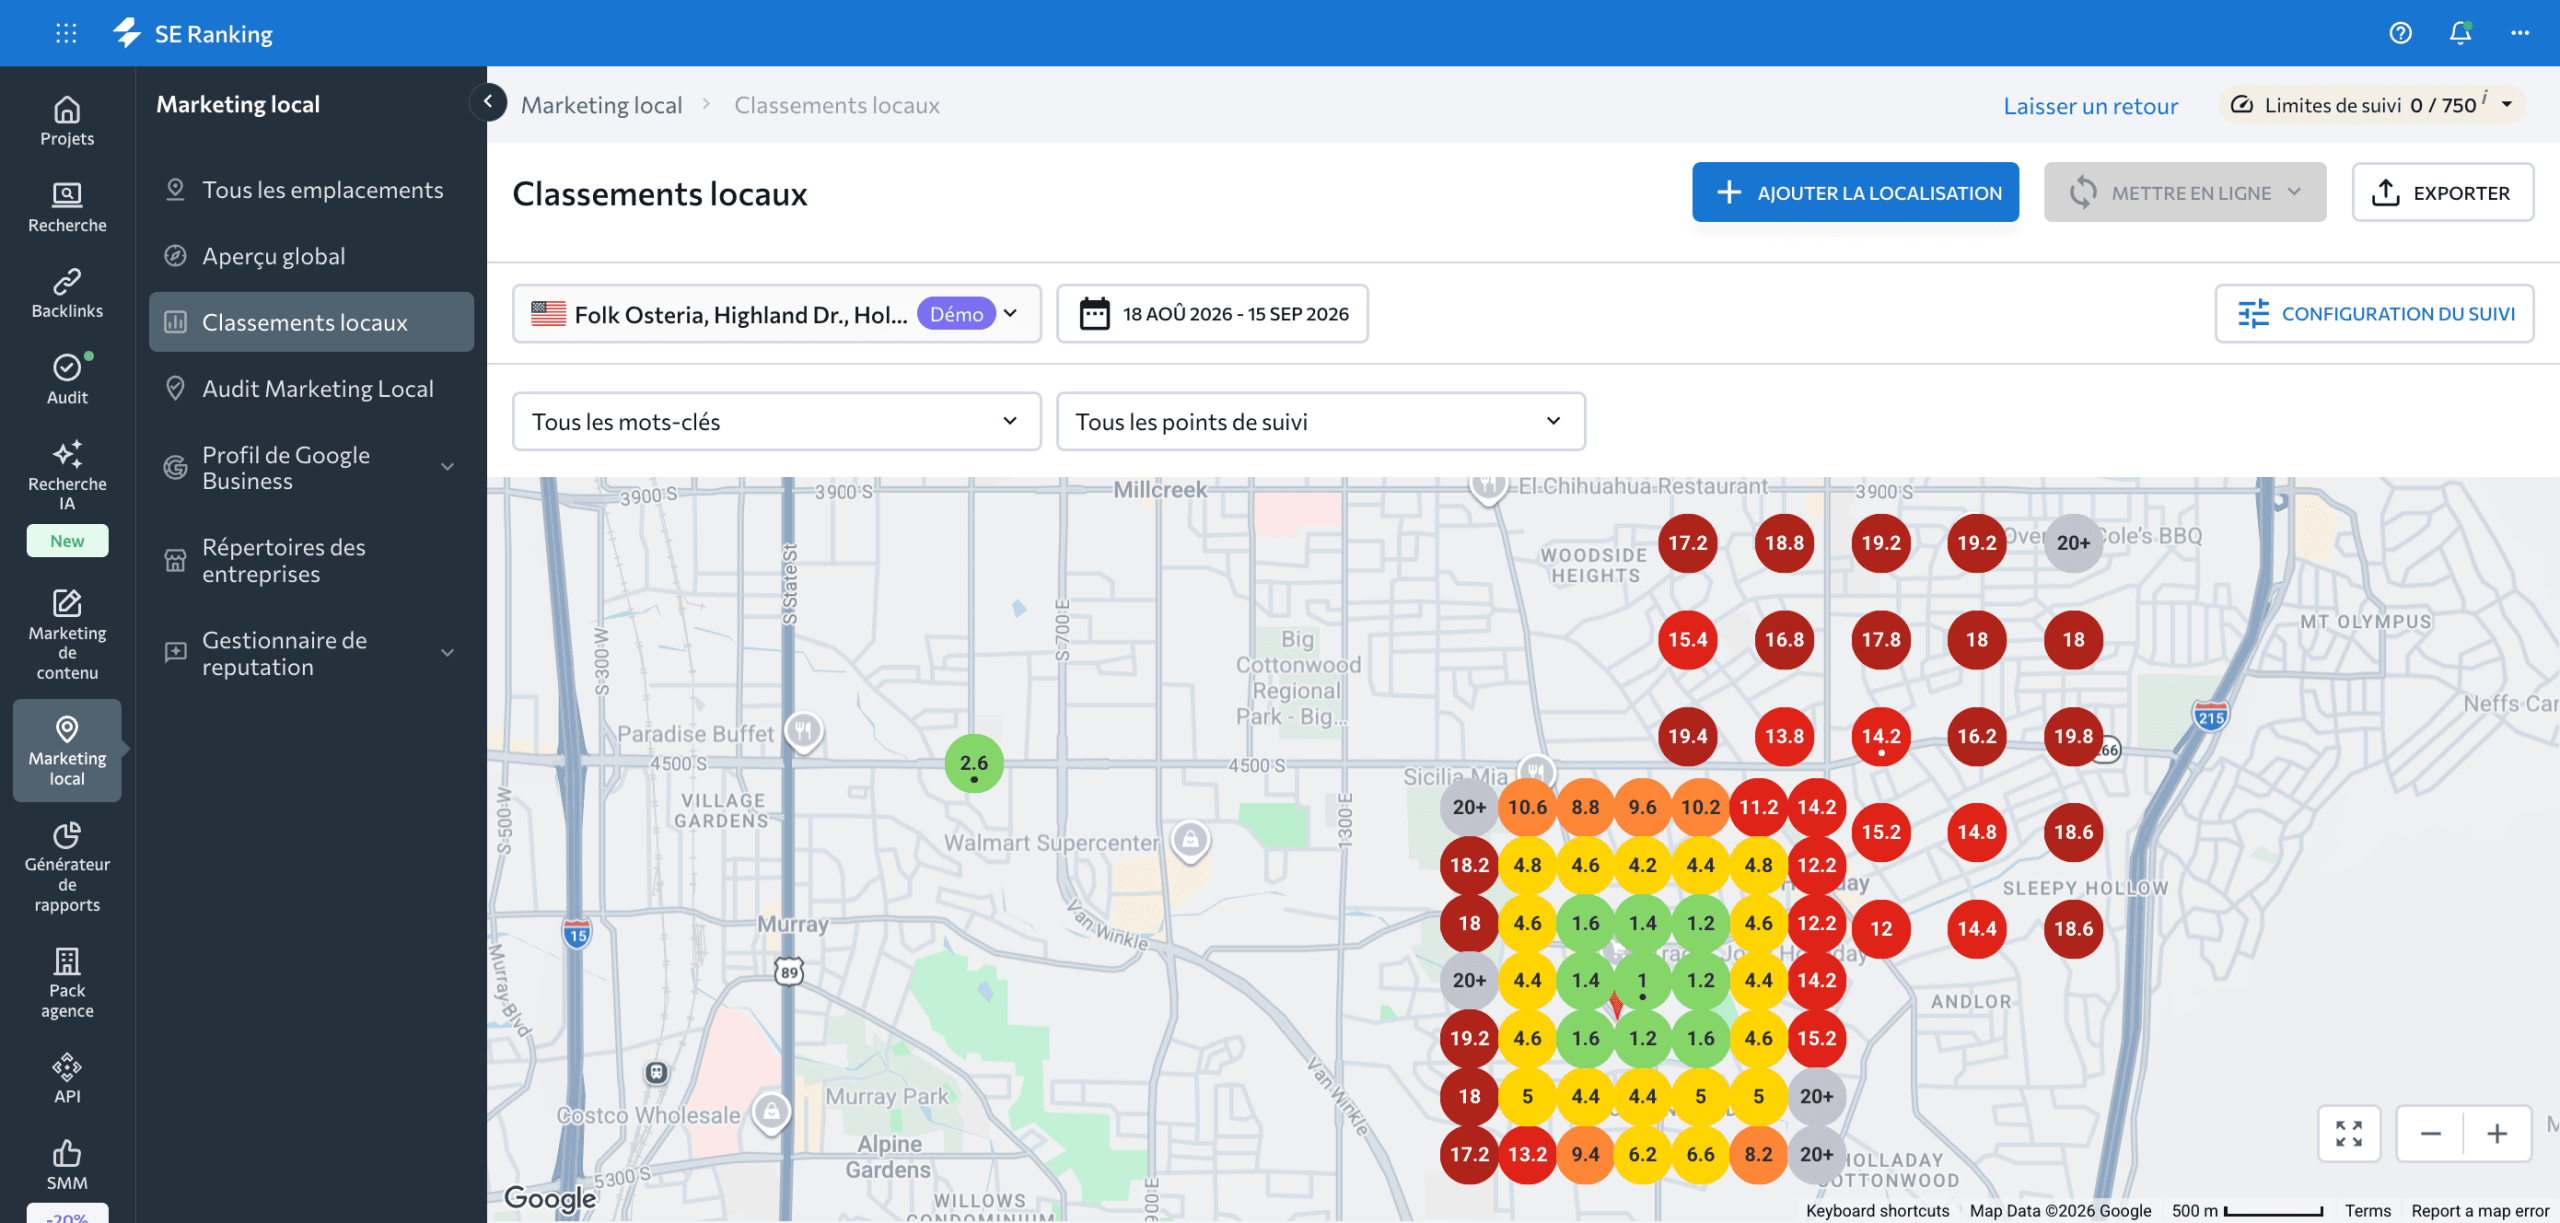
Task: Open Configuration du suivi
Action: (x=2374, y=314)
